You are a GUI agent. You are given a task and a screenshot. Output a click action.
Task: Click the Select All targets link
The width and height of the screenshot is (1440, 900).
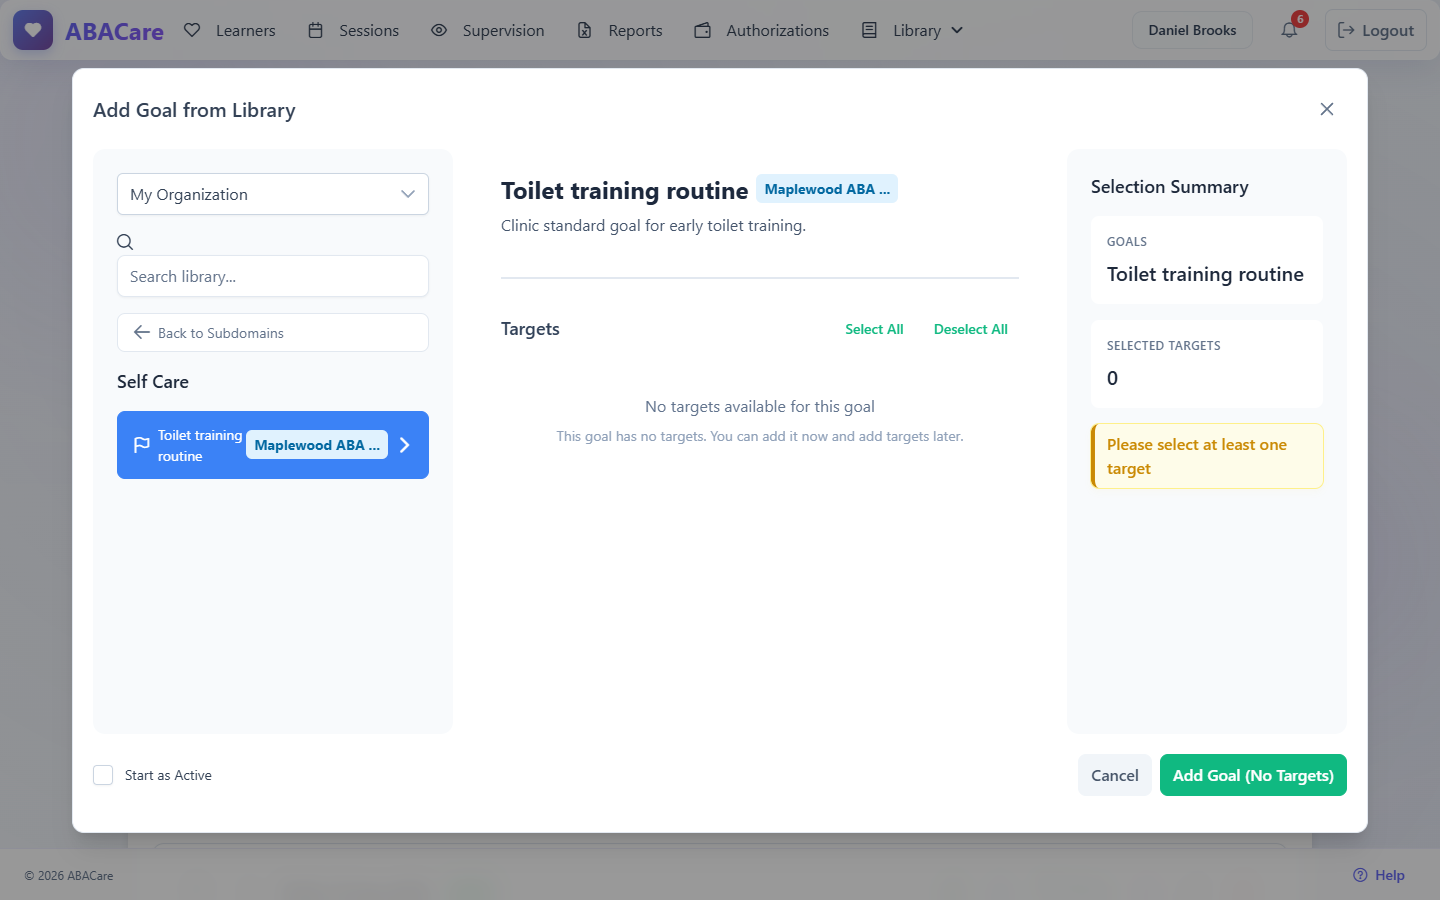click(874, 329)
